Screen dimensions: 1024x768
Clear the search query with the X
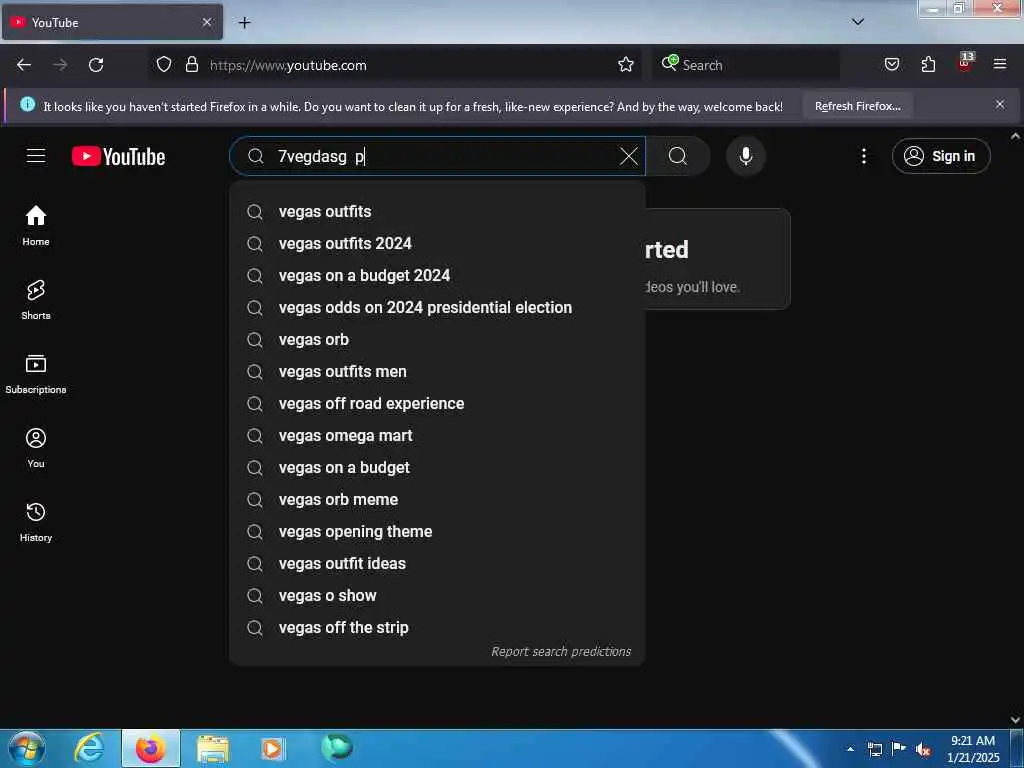pos(628,156)
